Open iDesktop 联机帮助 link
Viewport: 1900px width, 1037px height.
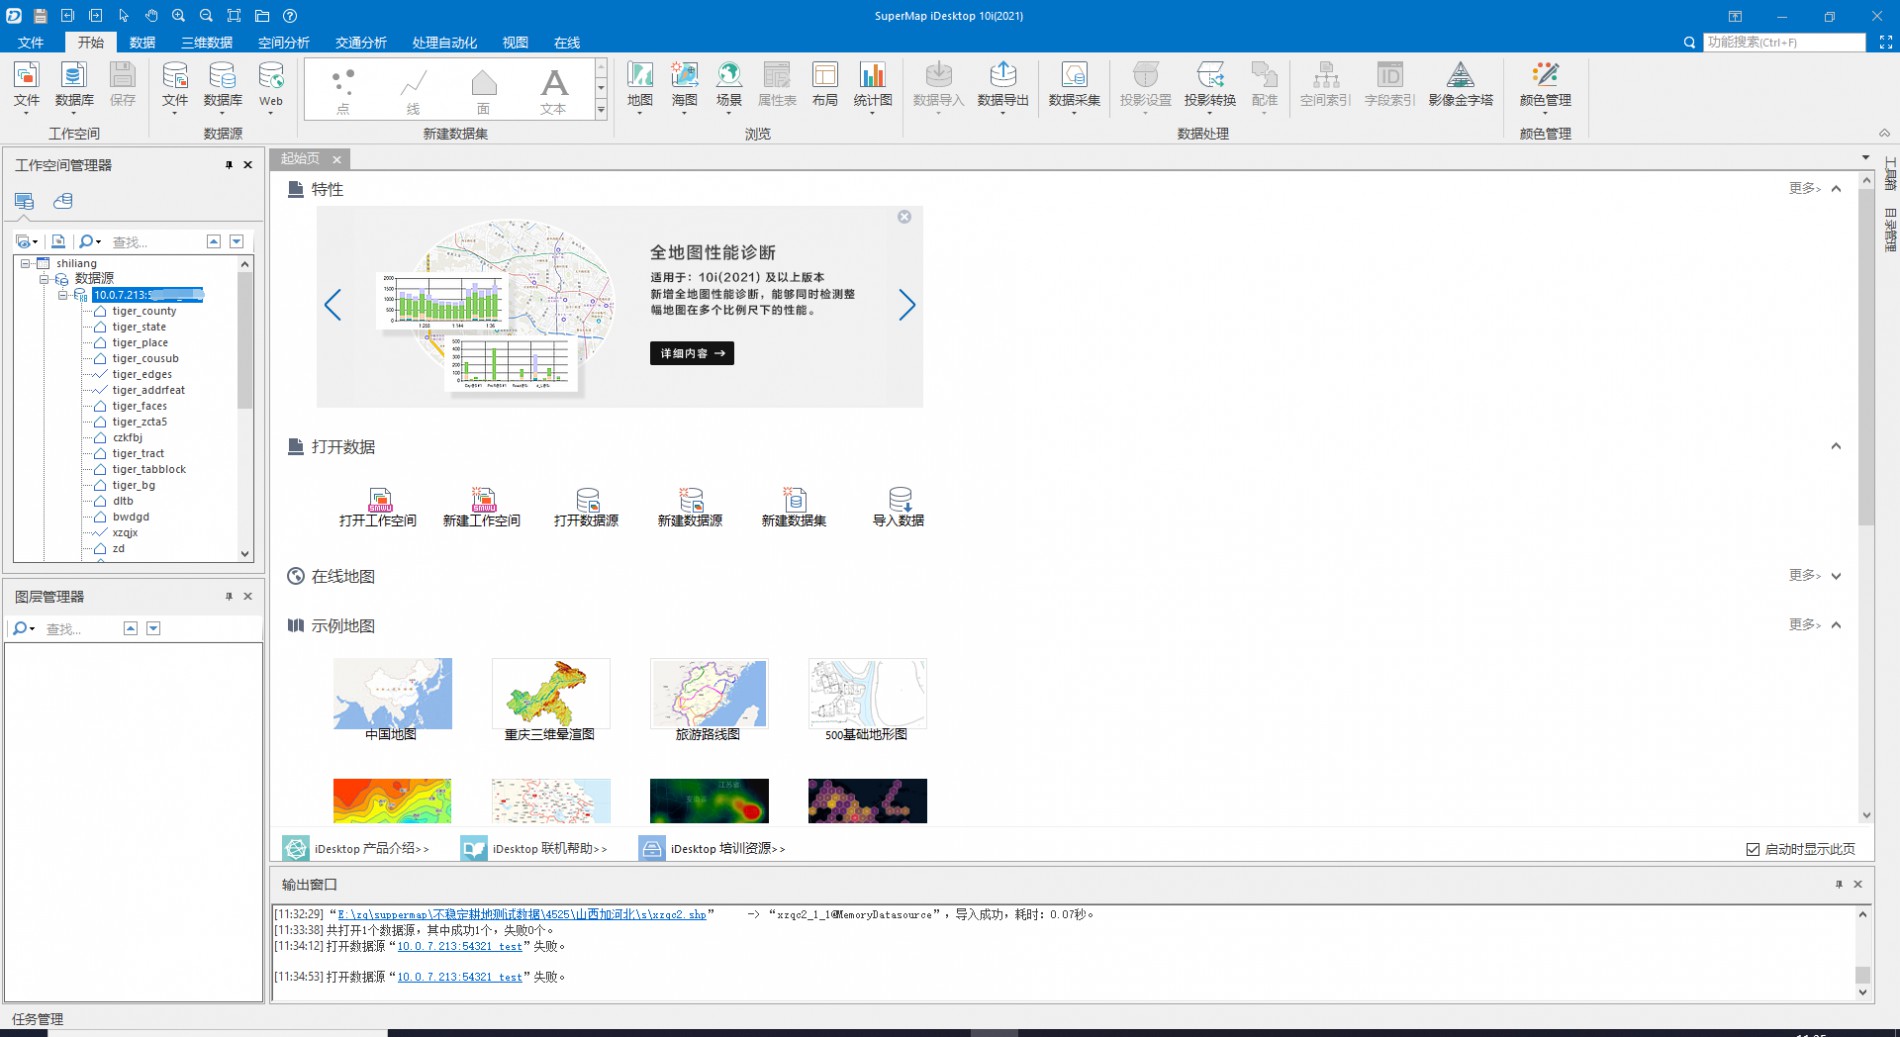[x=534, y=848]
